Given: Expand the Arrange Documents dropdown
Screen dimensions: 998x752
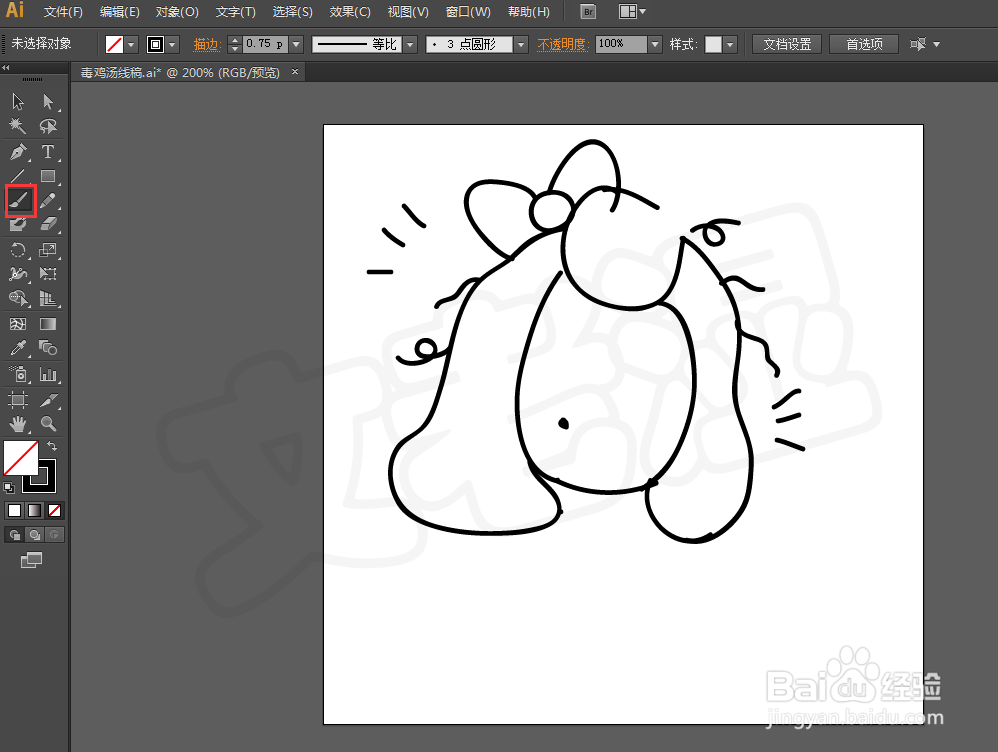Looking at the screenshot, I should click(632, 11).
